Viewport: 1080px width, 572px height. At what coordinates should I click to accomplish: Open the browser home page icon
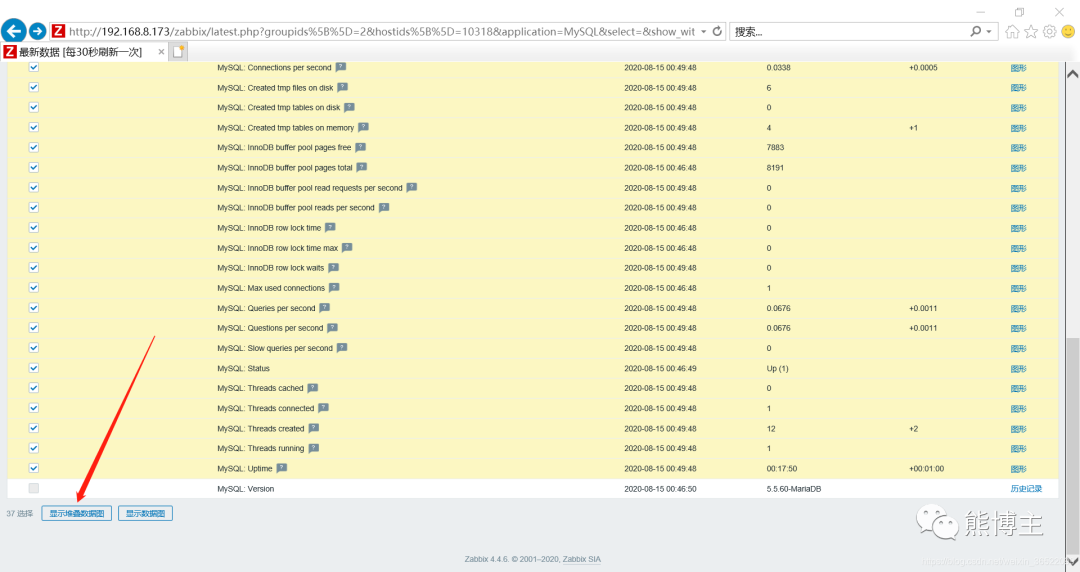1012,32
